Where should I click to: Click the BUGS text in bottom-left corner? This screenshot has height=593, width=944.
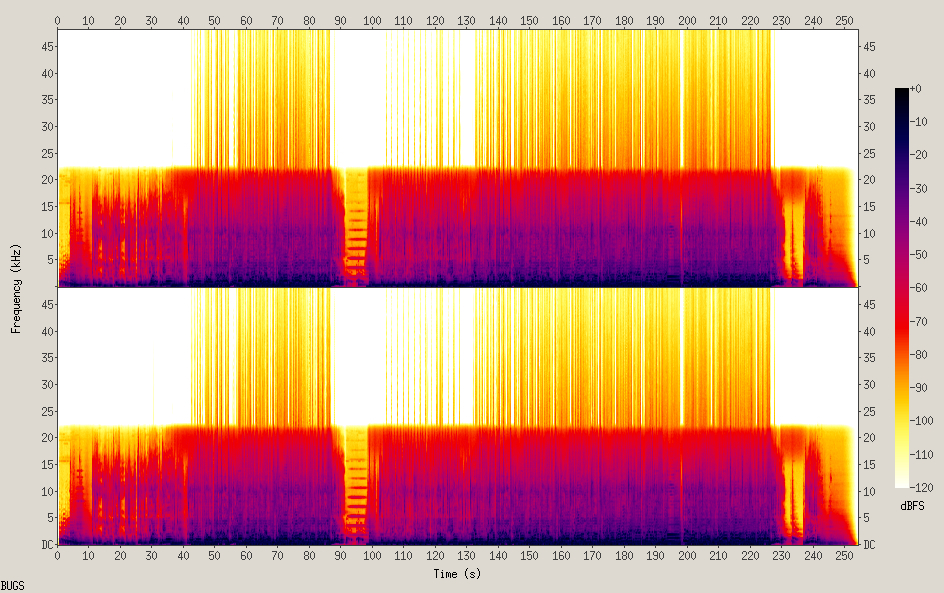[13, 584]
